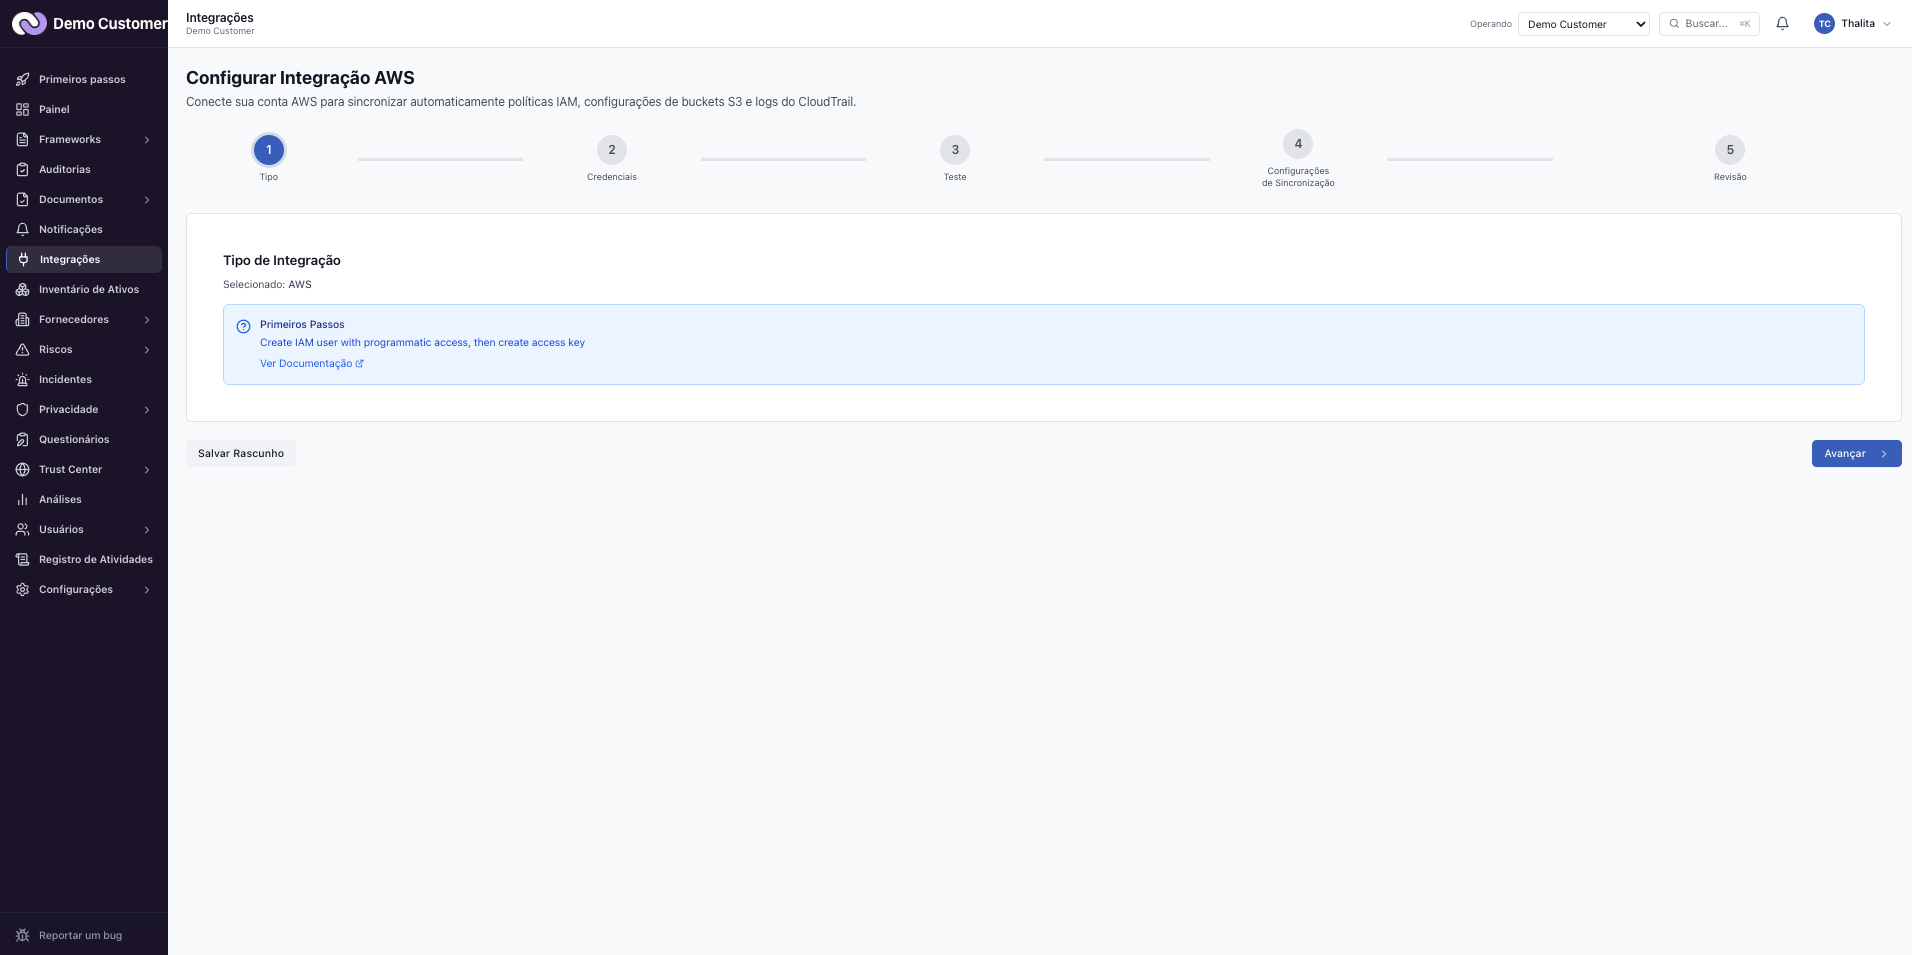Click the Avançar button

1856,453
